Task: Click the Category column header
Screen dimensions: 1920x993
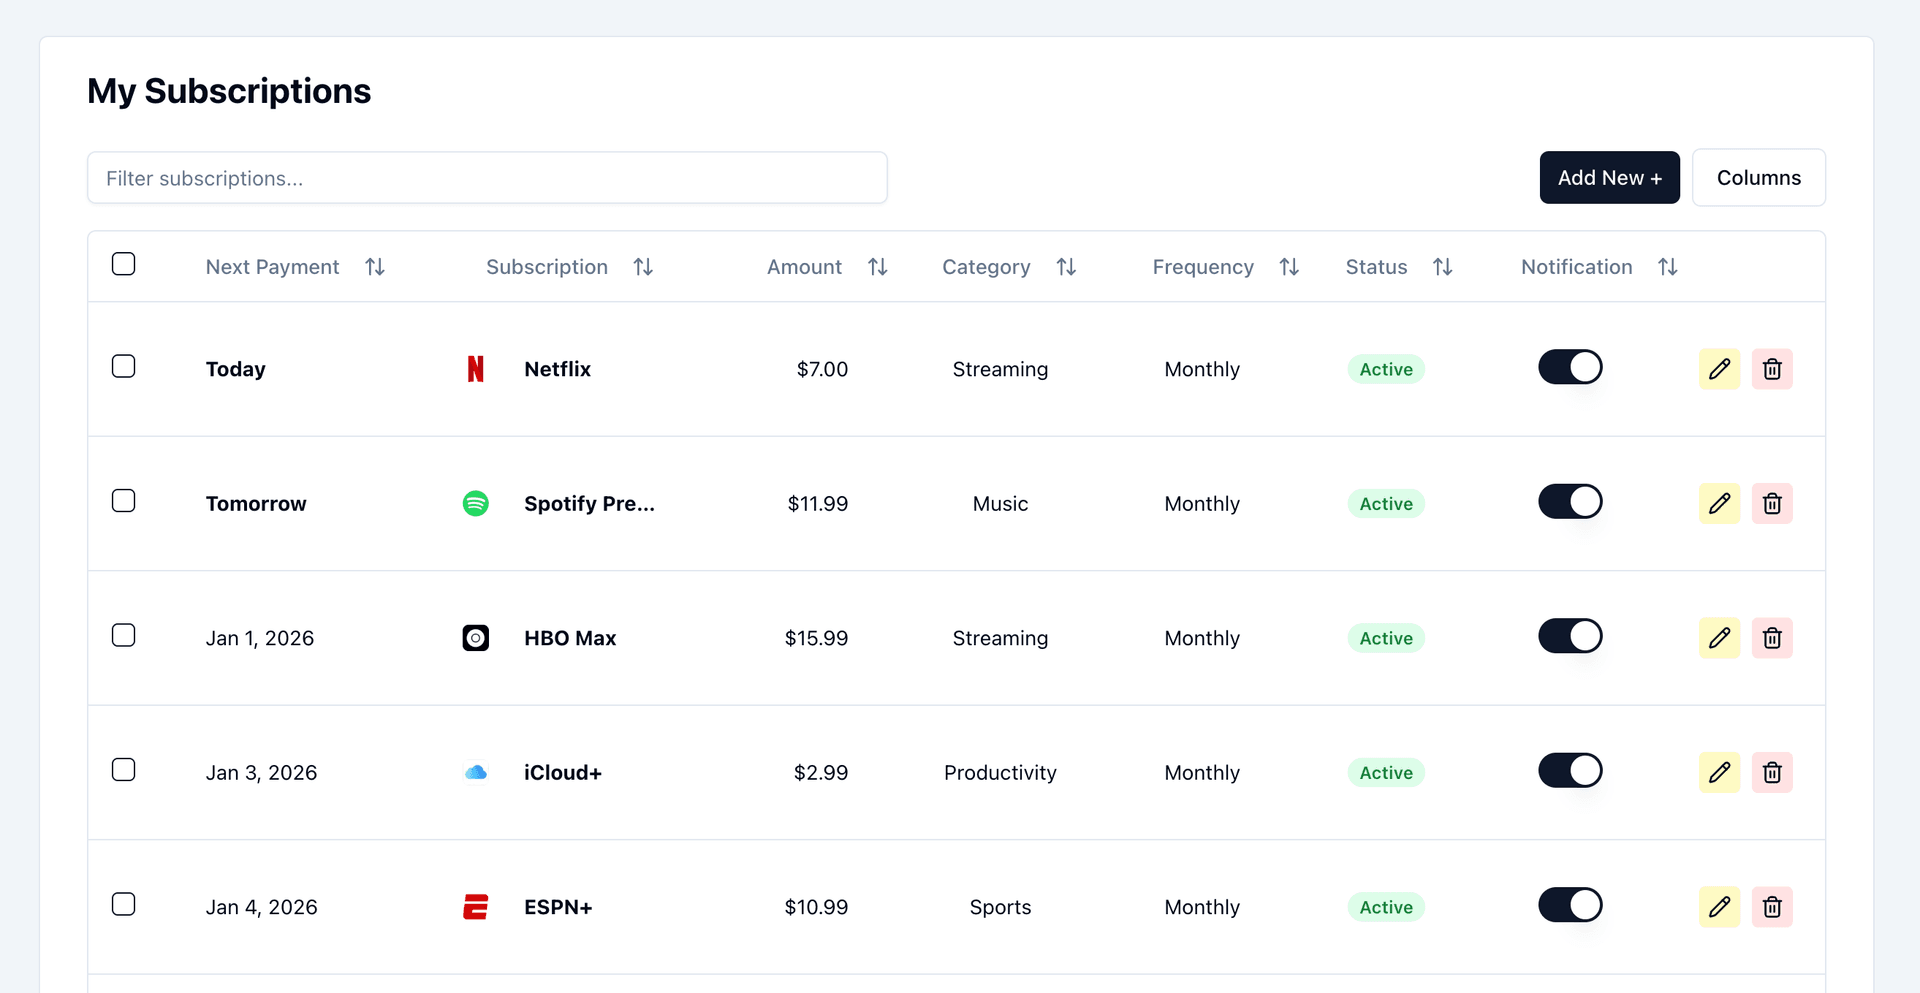Action: (x=986, y=267)
